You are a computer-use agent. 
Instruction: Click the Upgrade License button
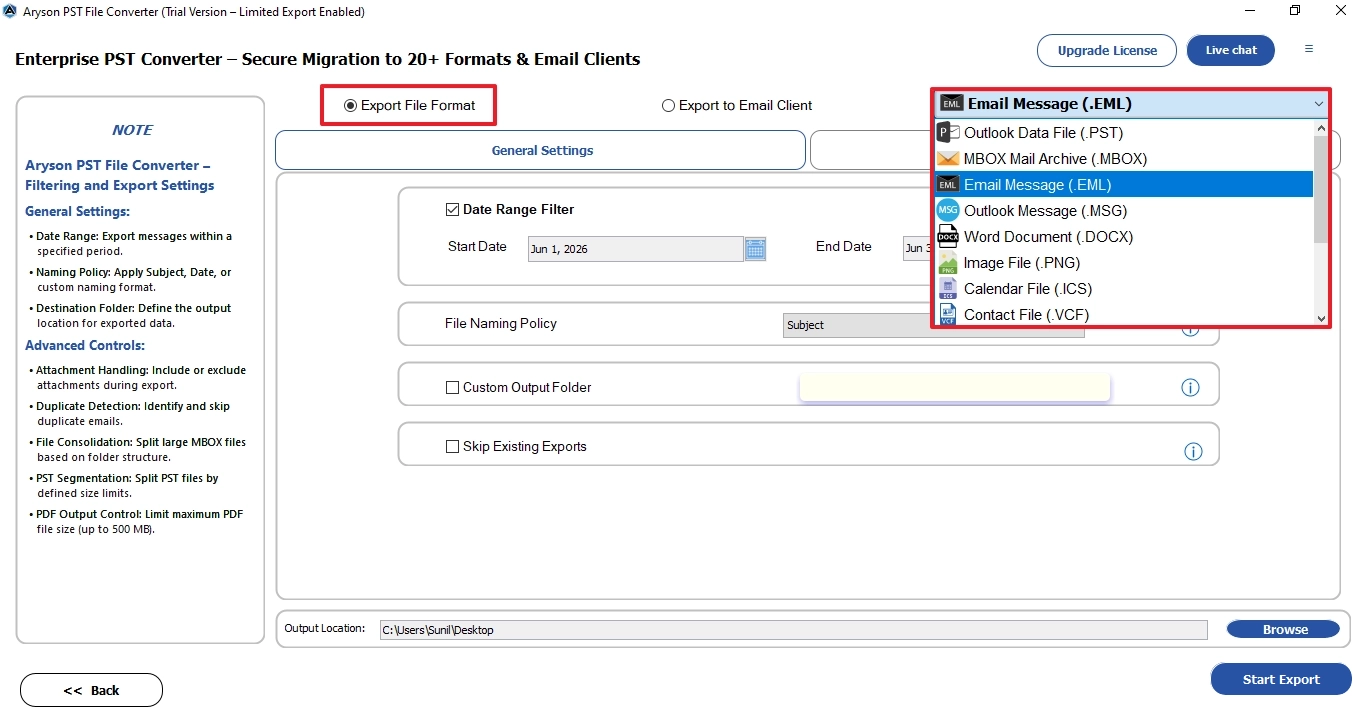pyautogui.click(x=1107, y=50)
